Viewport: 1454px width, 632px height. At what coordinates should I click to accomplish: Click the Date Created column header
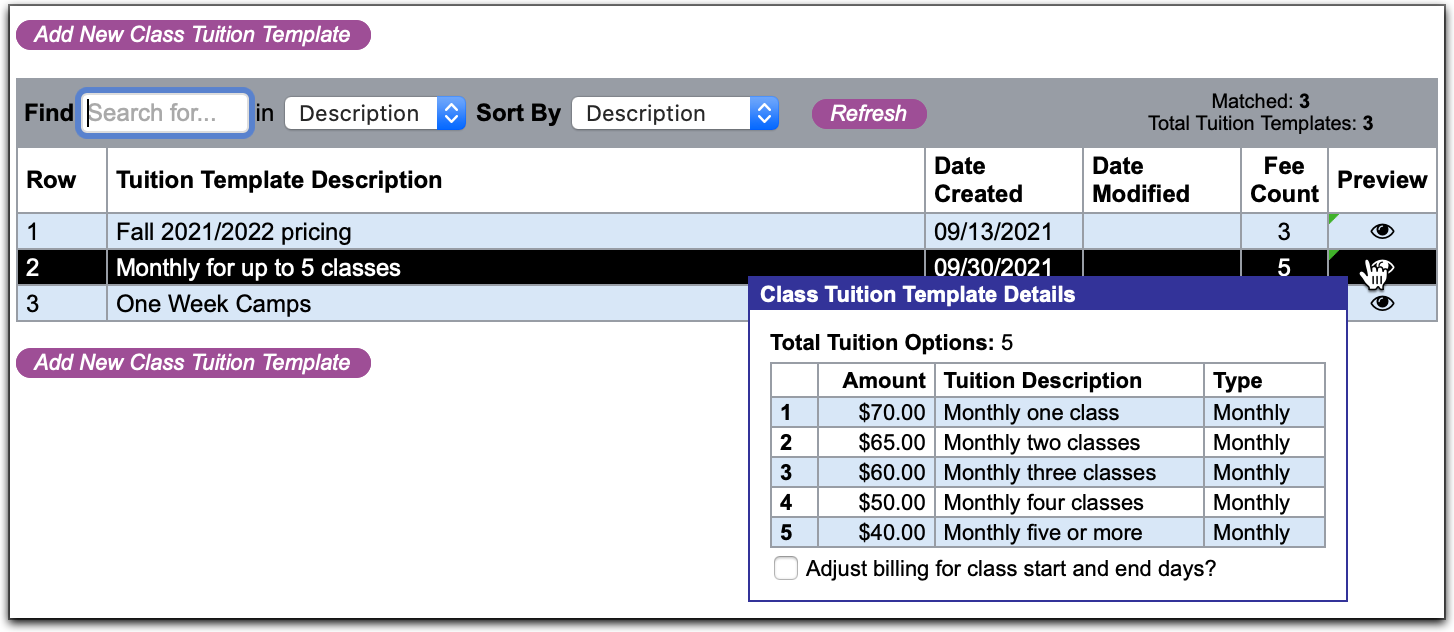click(x=978, y=180)
